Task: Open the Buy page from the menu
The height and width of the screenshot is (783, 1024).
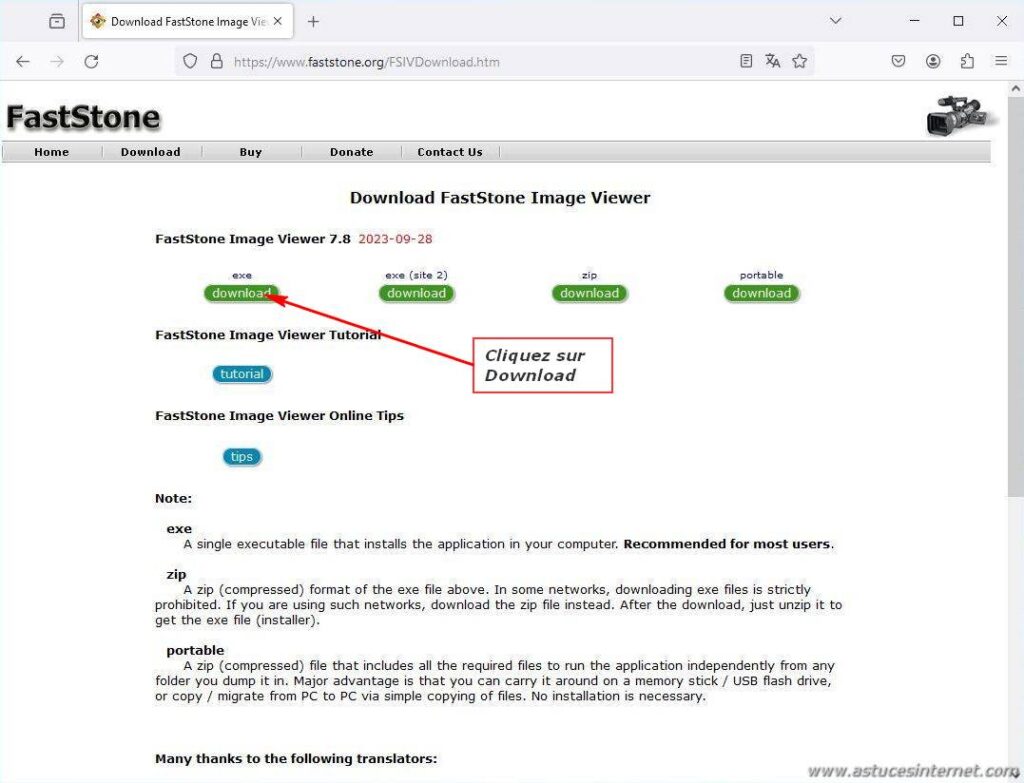Action: pyautogui.click(x=250, y=151)
